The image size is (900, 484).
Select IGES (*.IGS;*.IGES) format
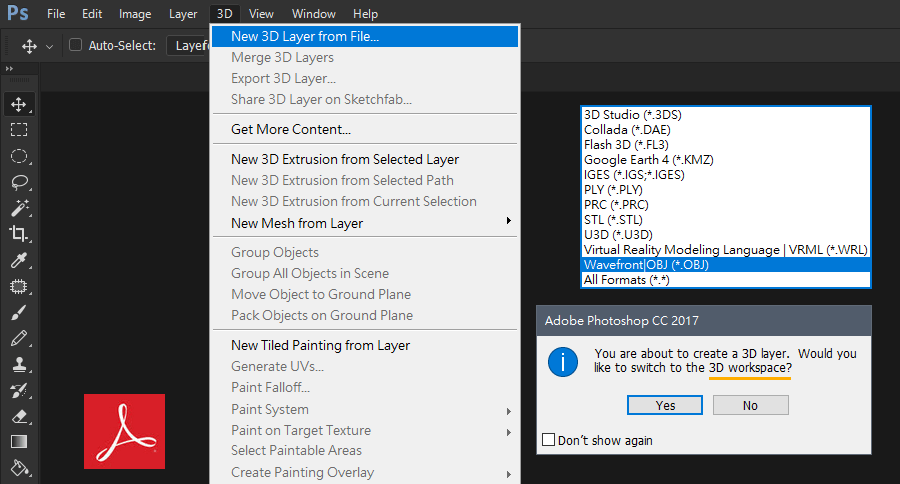[726, 175]
